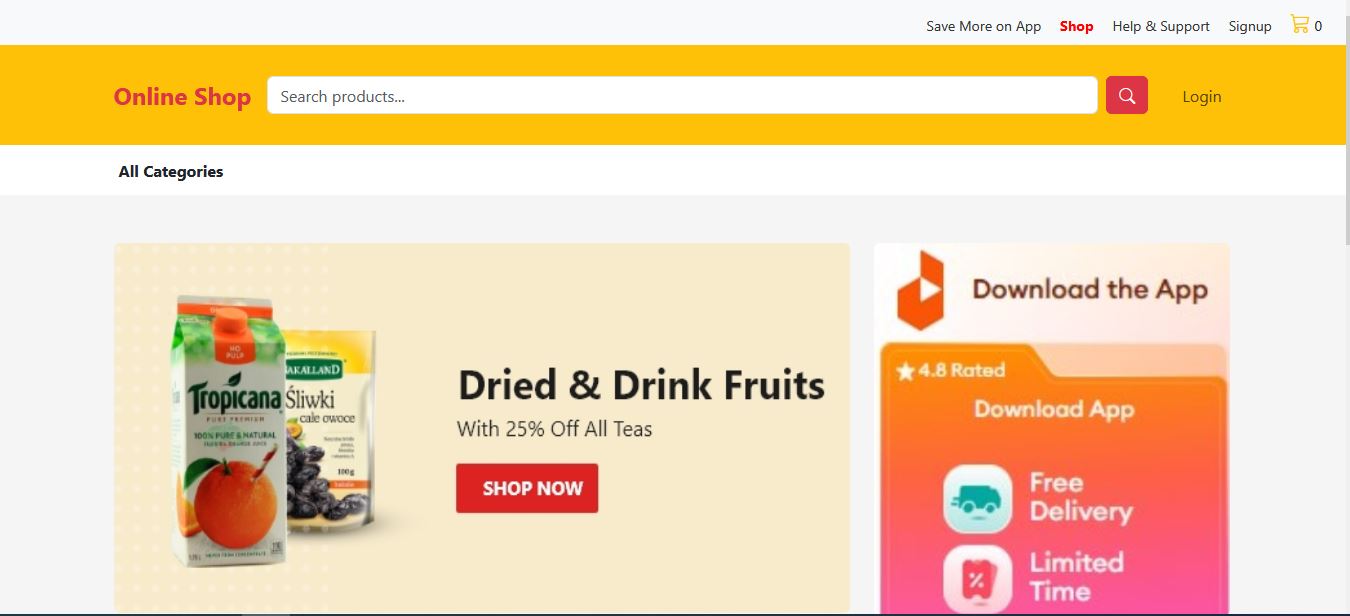
Task: Focus the Search products field
Action: (682, 96)
